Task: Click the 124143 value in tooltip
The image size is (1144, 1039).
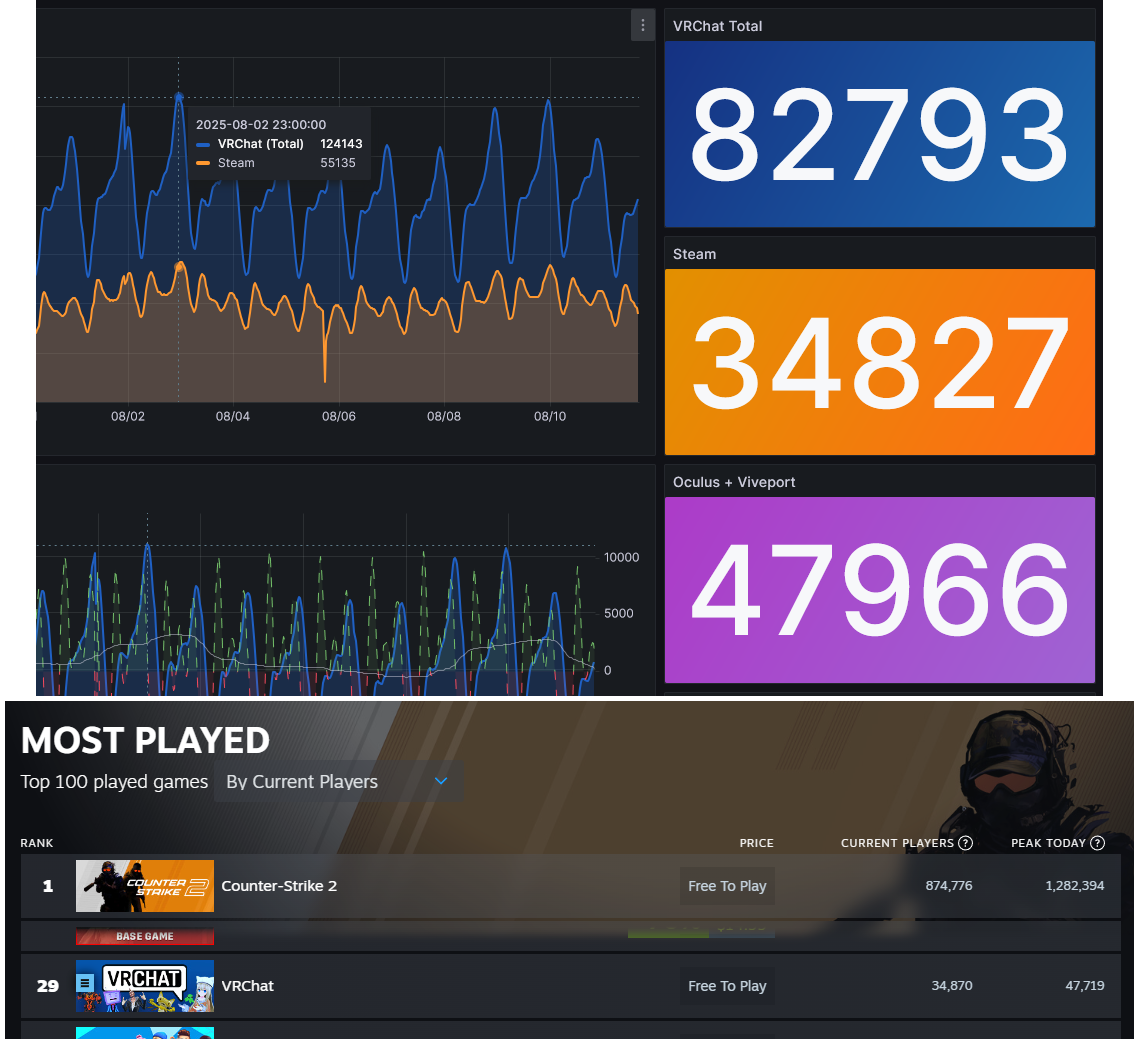Action: [341, 144]
